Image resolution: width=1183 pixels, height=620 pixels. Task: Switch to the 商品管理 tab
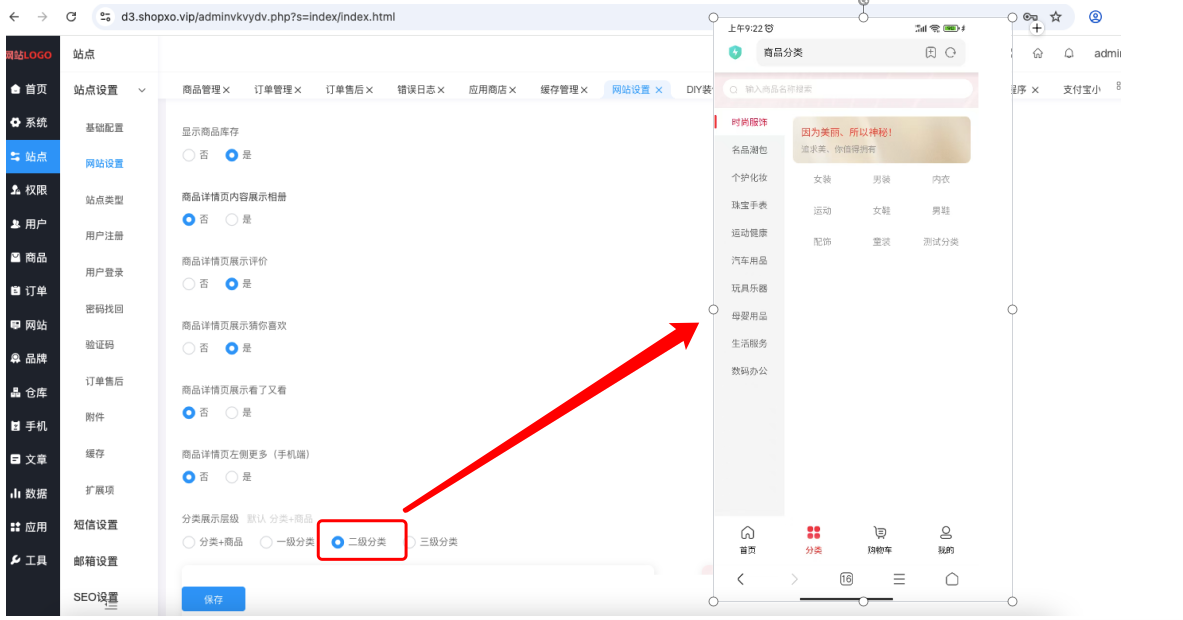coord(201,90)
